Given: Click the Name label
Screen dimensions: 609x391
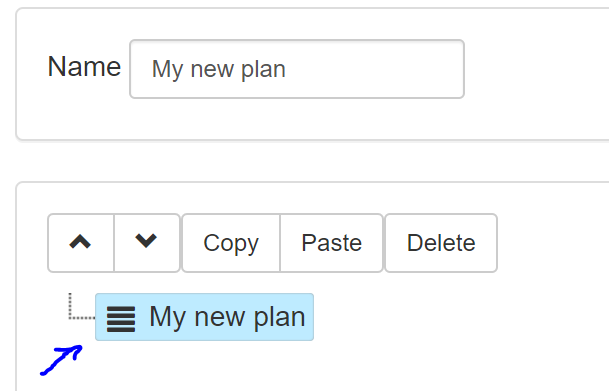Looking at the screenshot, I should coord(84,67).
